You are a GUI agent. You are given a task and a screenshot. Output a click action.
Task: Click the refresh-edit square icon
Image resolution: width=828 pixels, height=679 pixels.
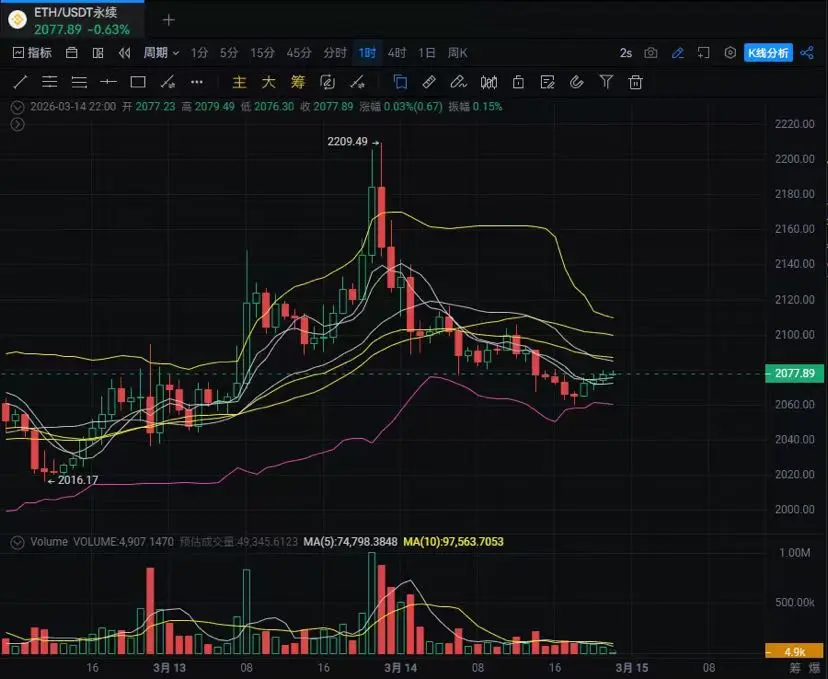[327, 82]
